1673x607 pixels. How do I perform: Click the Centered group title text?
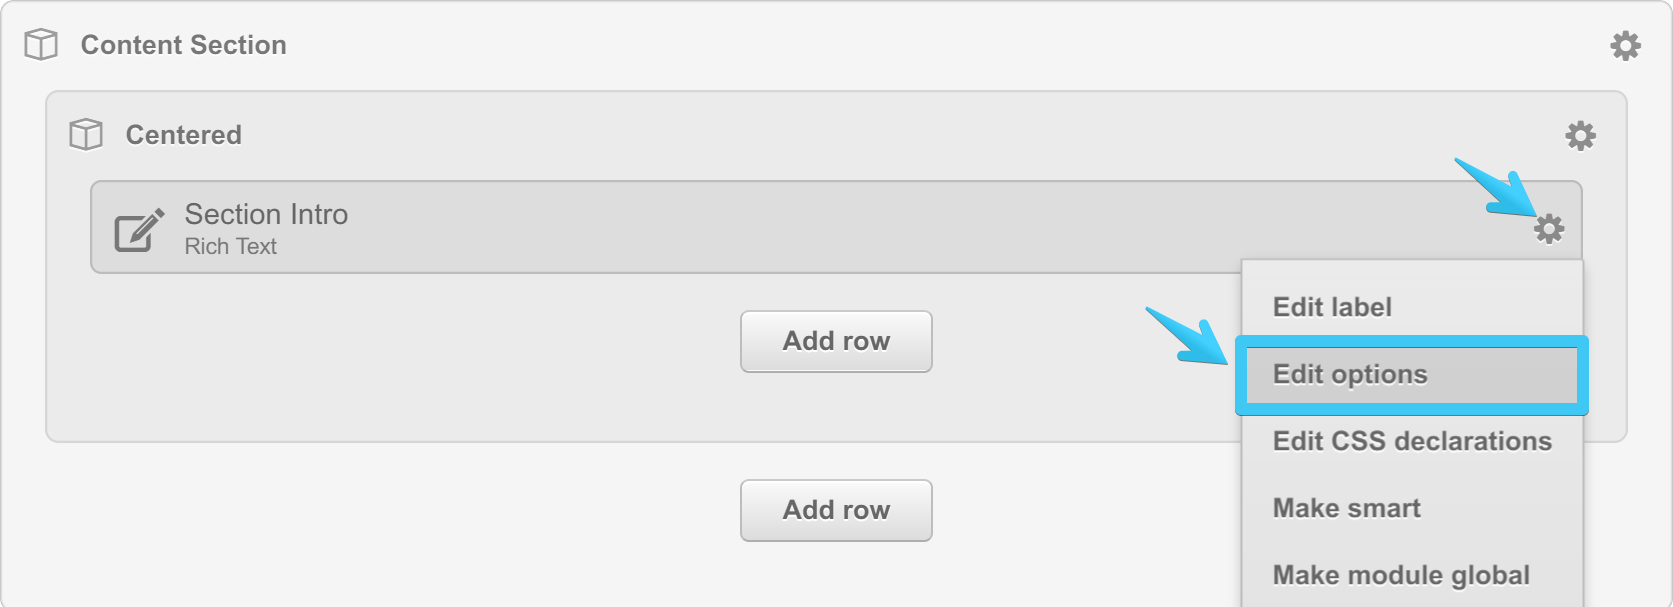pyautogui.click(x=183, y=135)
